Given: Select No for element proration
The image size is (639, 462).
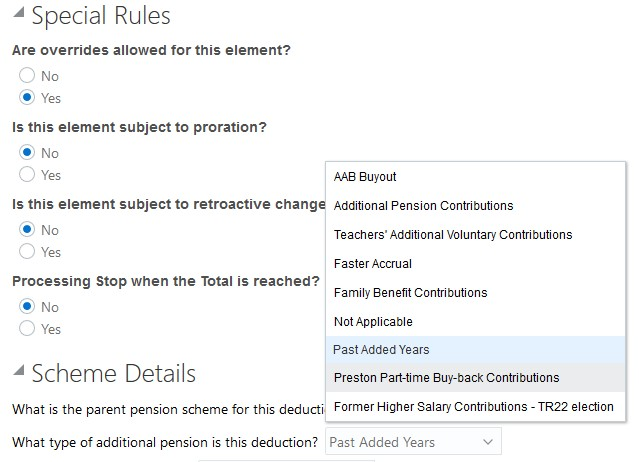Looking at the screenshot, I should point(27,153).
